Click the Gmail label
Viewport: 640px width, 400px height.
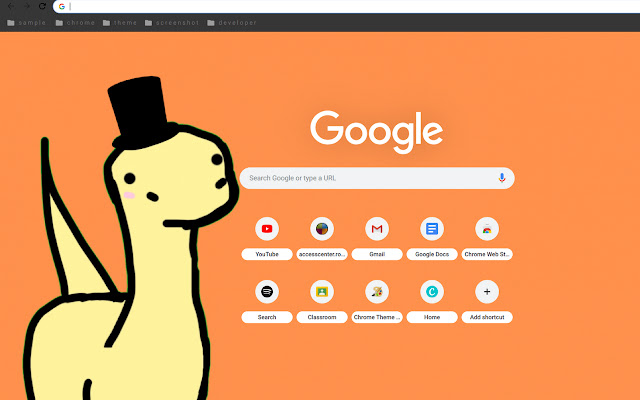click(x=377, y=254)
